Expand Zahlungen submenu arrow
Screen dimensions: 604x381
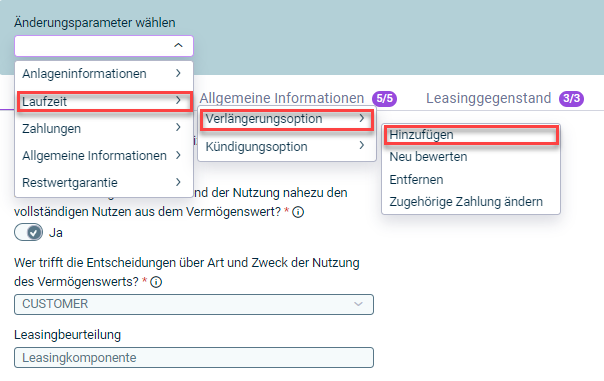pos(178,128)
